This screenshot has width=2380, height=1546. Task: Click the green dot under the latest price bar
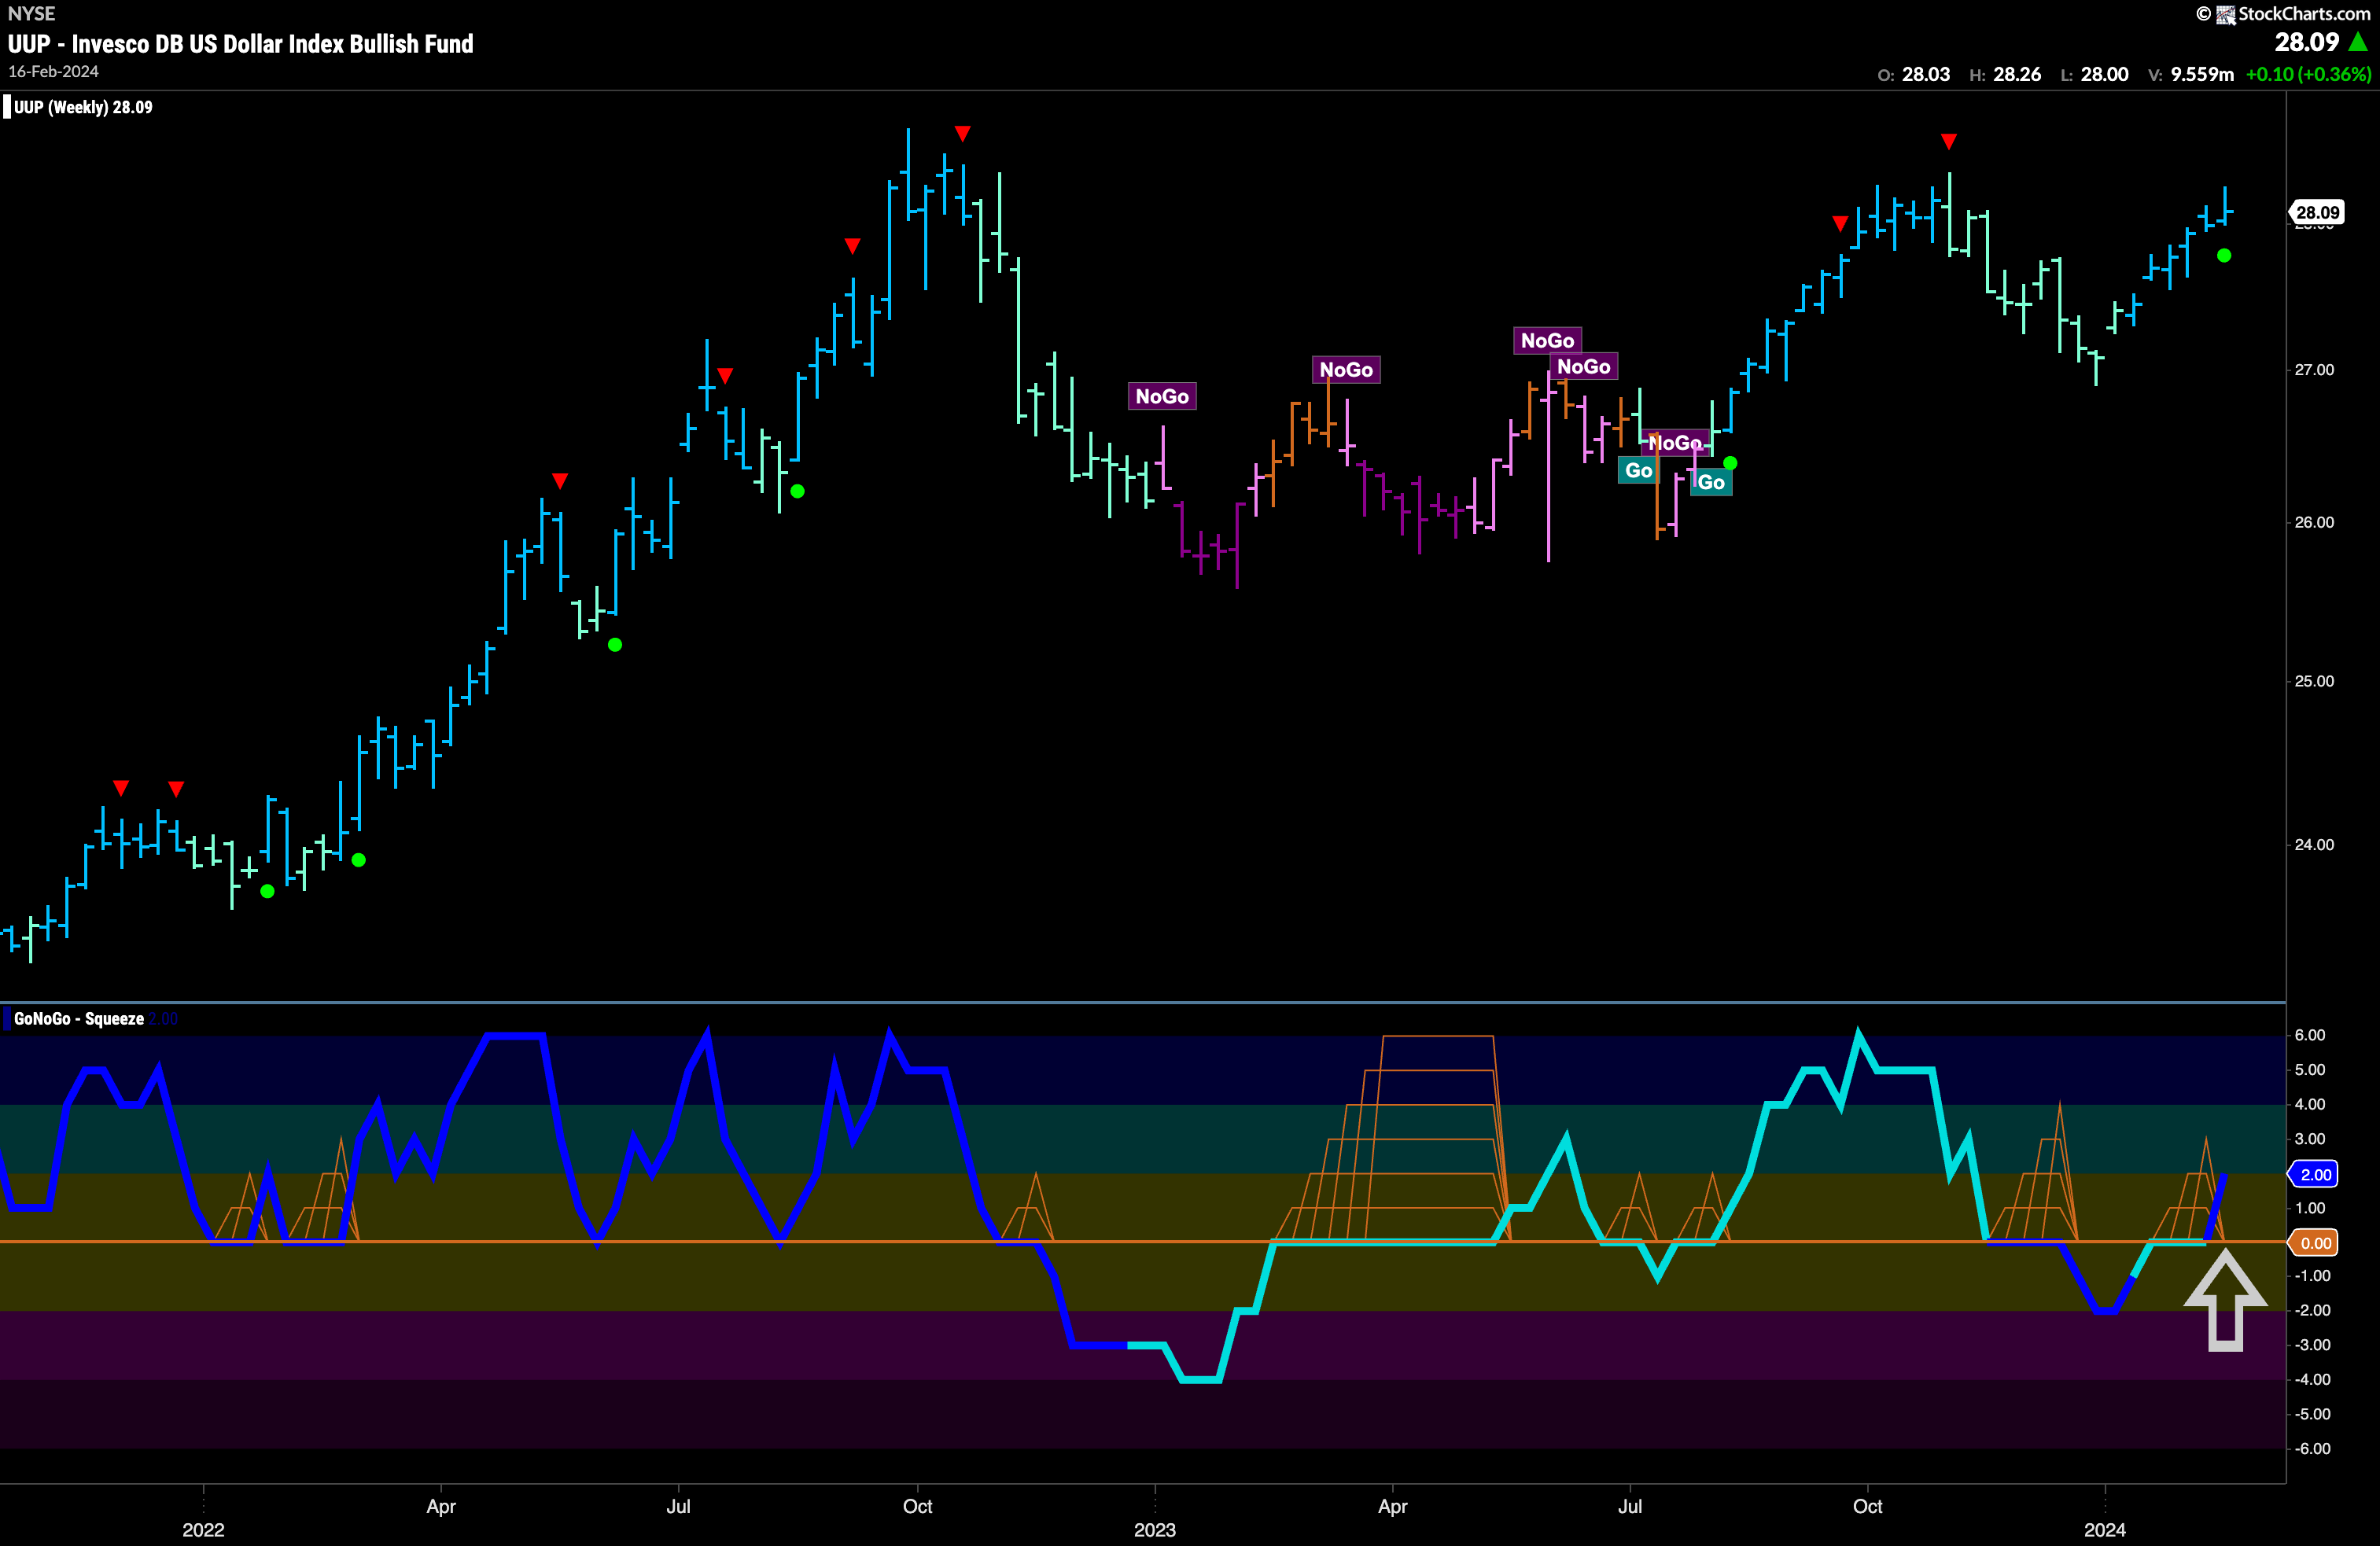click(x=2224, y=256)
